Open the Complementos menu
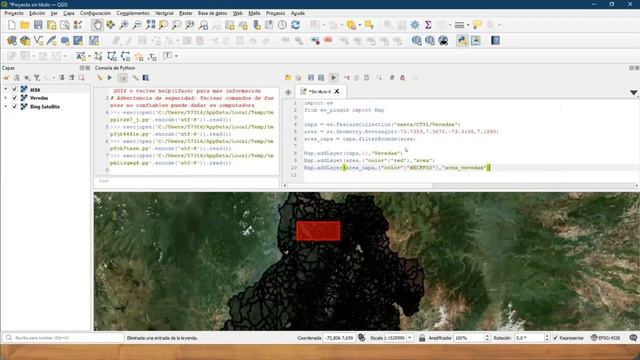Image resolution: width=640 pixels, height=360 pixels. [x=133, y=13]
